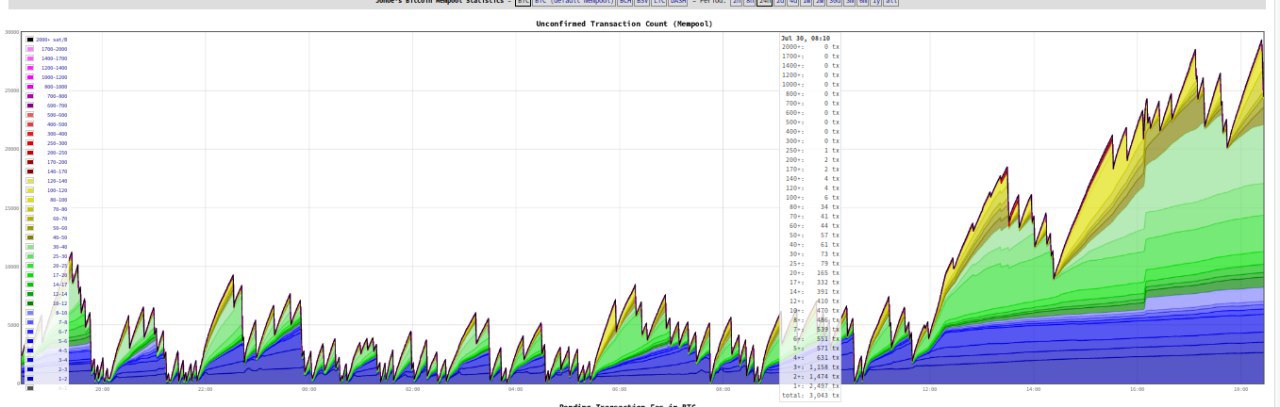This screenshot has width=1280, height=407.
Task: Click the '16:00' x-axis time label
Action: pyautogui.click(x=1136, y=388)
